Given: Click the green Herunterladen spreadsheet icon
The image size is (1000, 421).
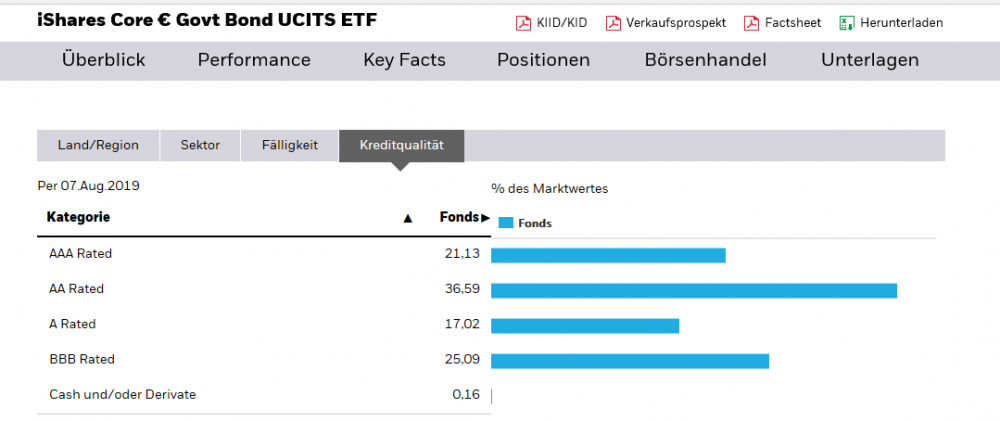Looking at the screenshot, I should [847, 23].
